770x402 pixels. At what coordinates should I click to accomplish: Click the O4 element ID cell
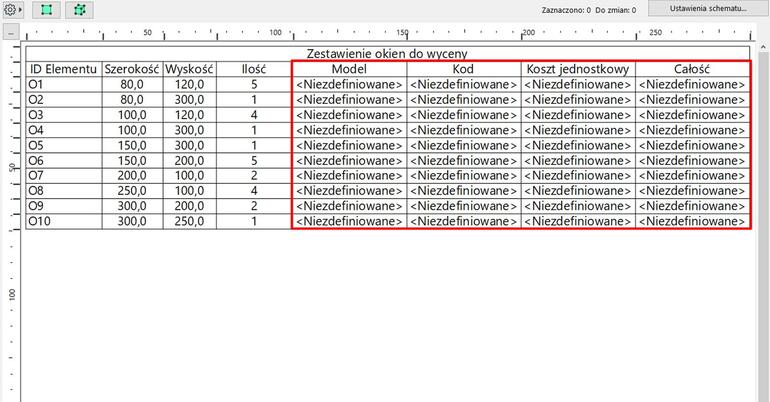point(63,130)
